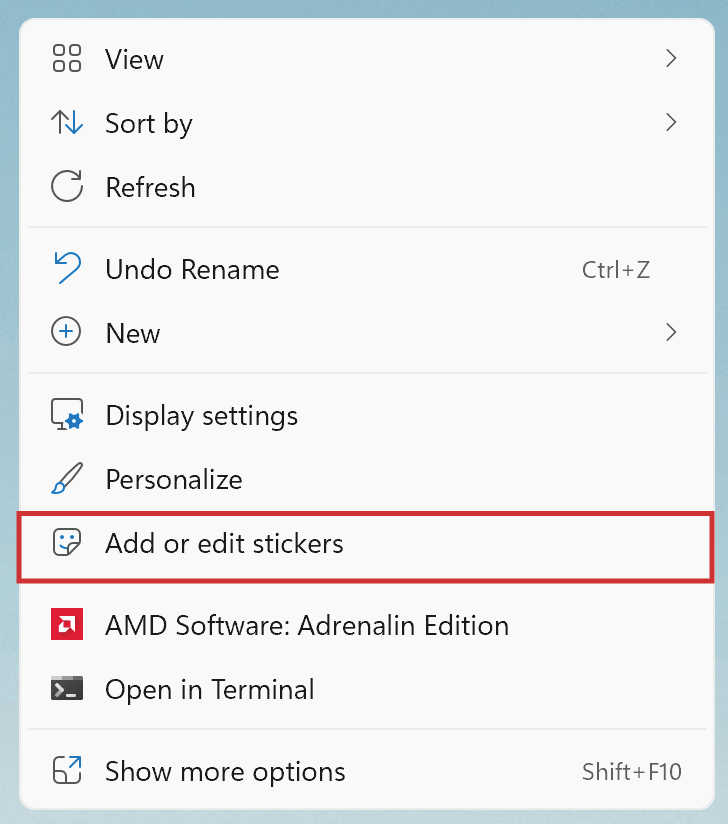Click the Terminal prompt icon
728x824 pixels.
[x=67, y=688]
